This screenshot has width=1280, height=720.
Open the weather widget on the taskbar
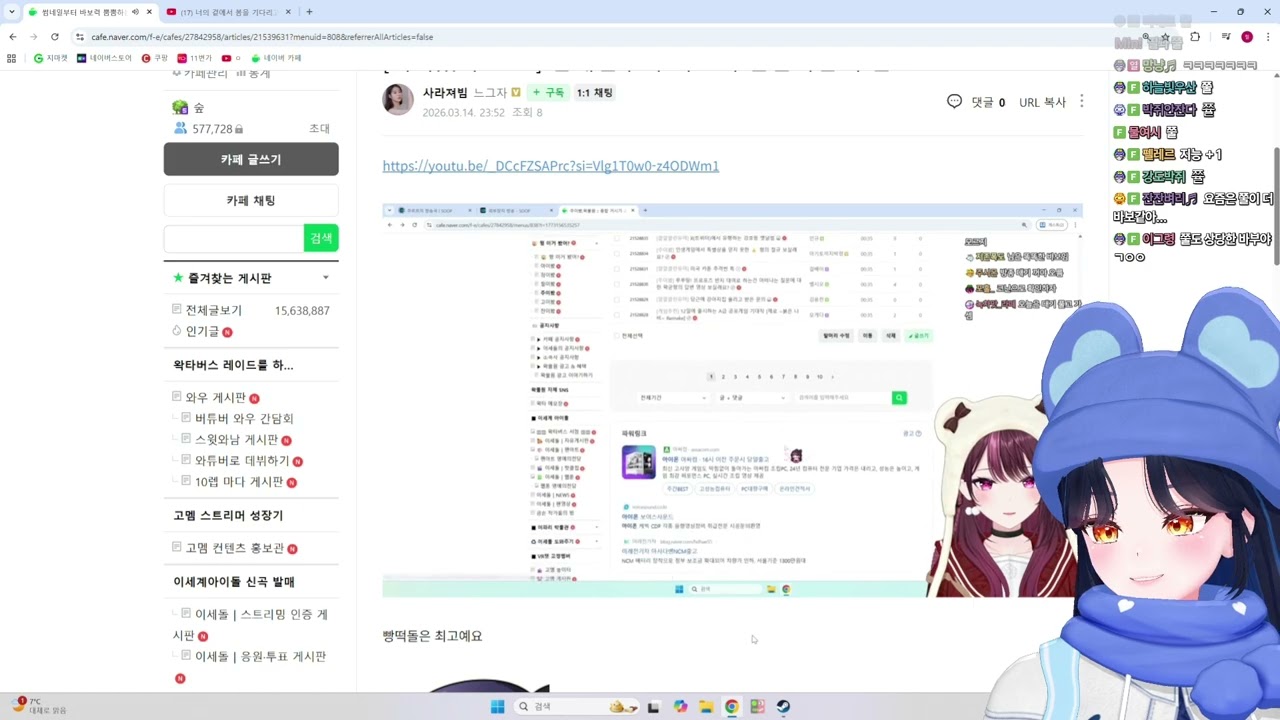(40, 706)
